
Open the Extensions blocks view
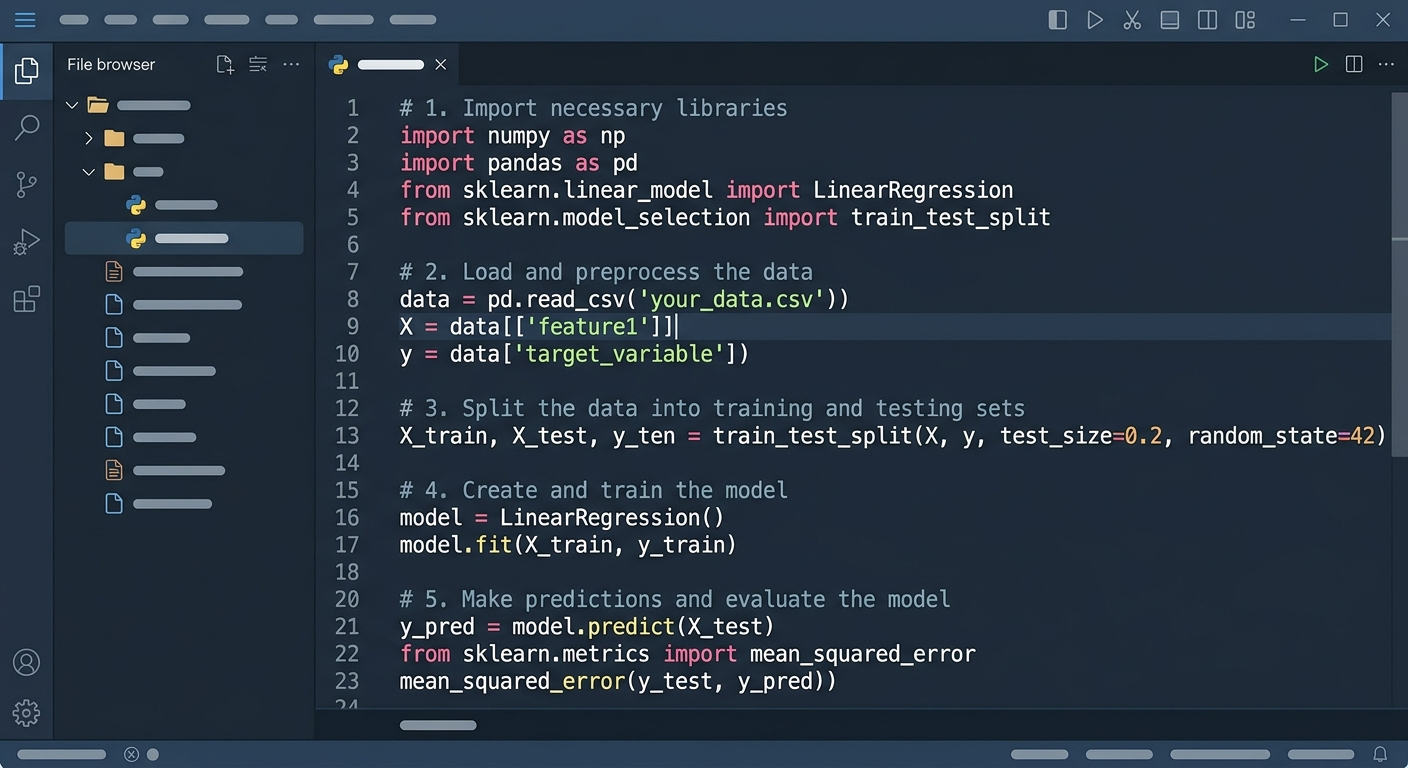tap(27, 299)
